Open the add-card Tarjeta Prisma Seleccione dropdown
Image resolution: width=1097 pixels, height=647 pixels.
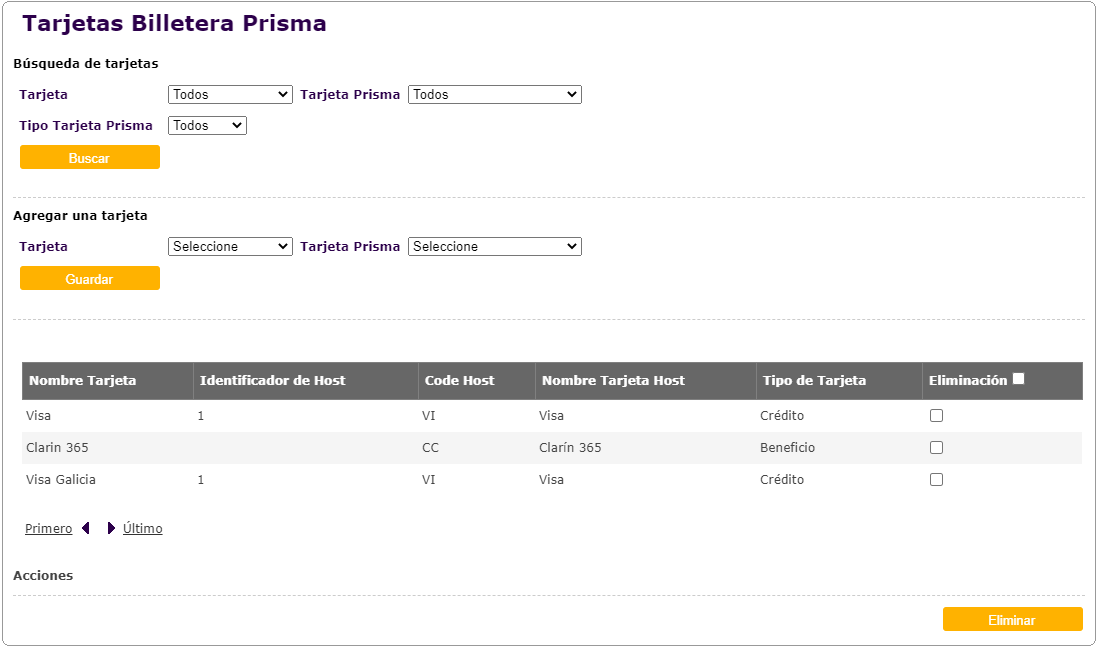494,247
